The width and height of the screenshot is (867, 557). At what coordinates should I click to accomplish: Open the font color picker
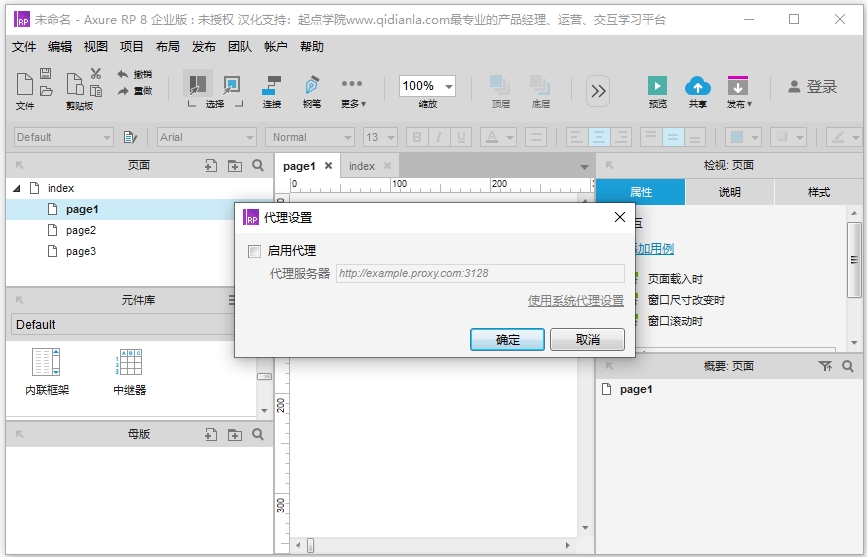[498, 137]
